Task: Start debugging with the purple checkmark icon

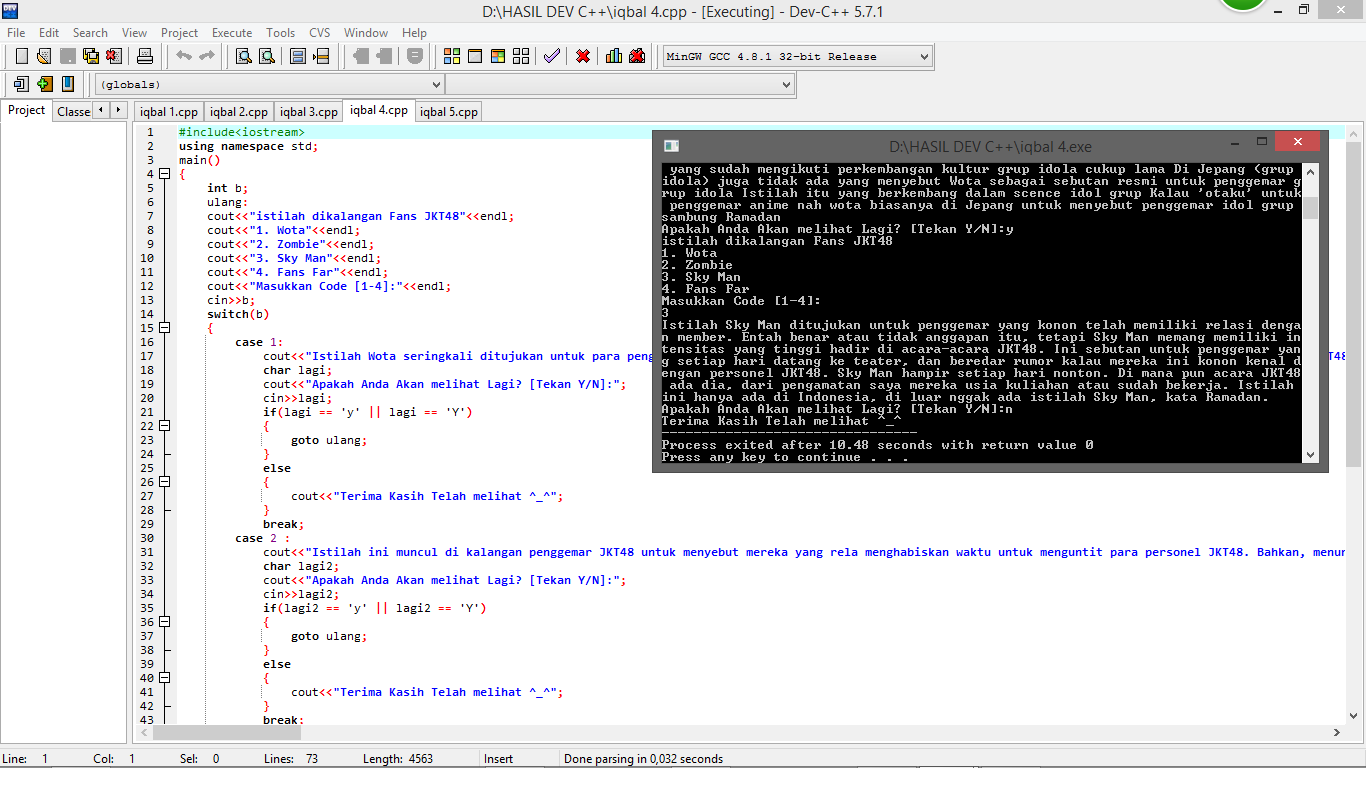Action: pos(552,56)
